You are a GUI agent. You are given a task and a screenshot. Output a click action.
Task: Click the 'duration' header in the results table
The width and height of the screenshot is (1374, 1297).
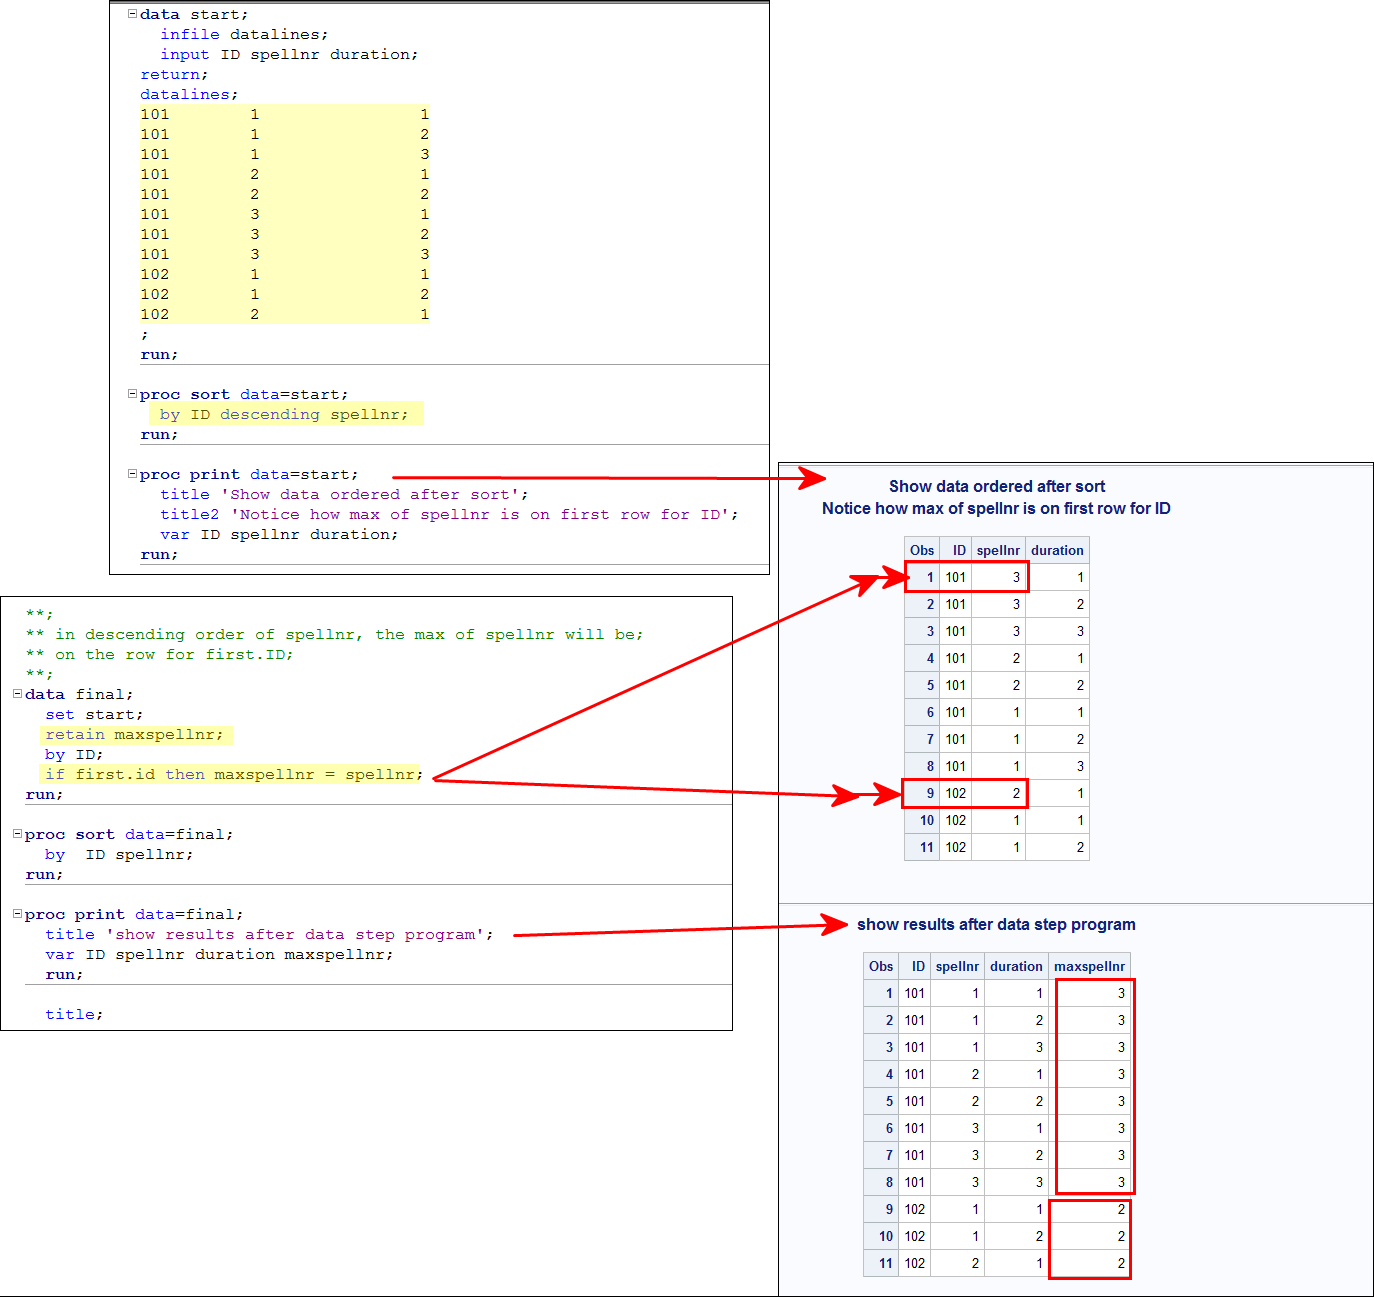coord(1016,966)
